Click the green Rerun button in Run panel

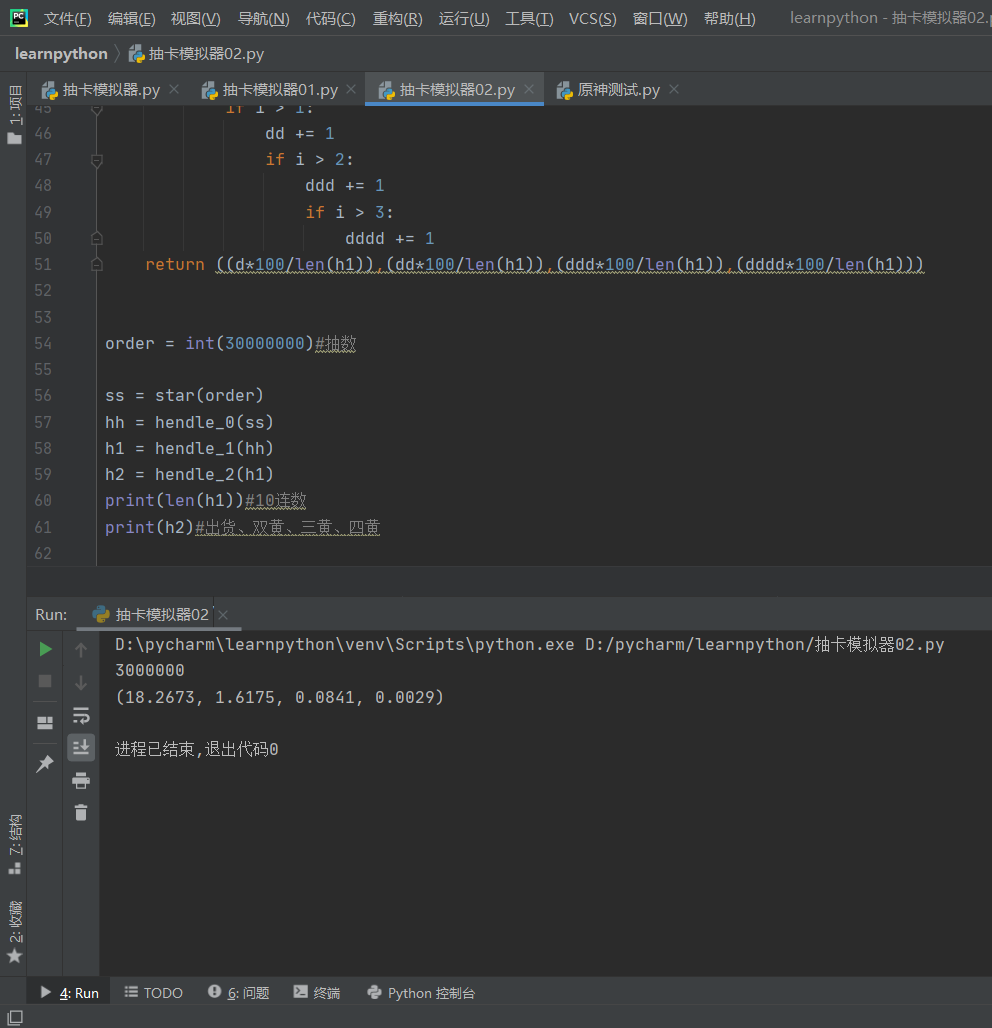coord(45,649)
